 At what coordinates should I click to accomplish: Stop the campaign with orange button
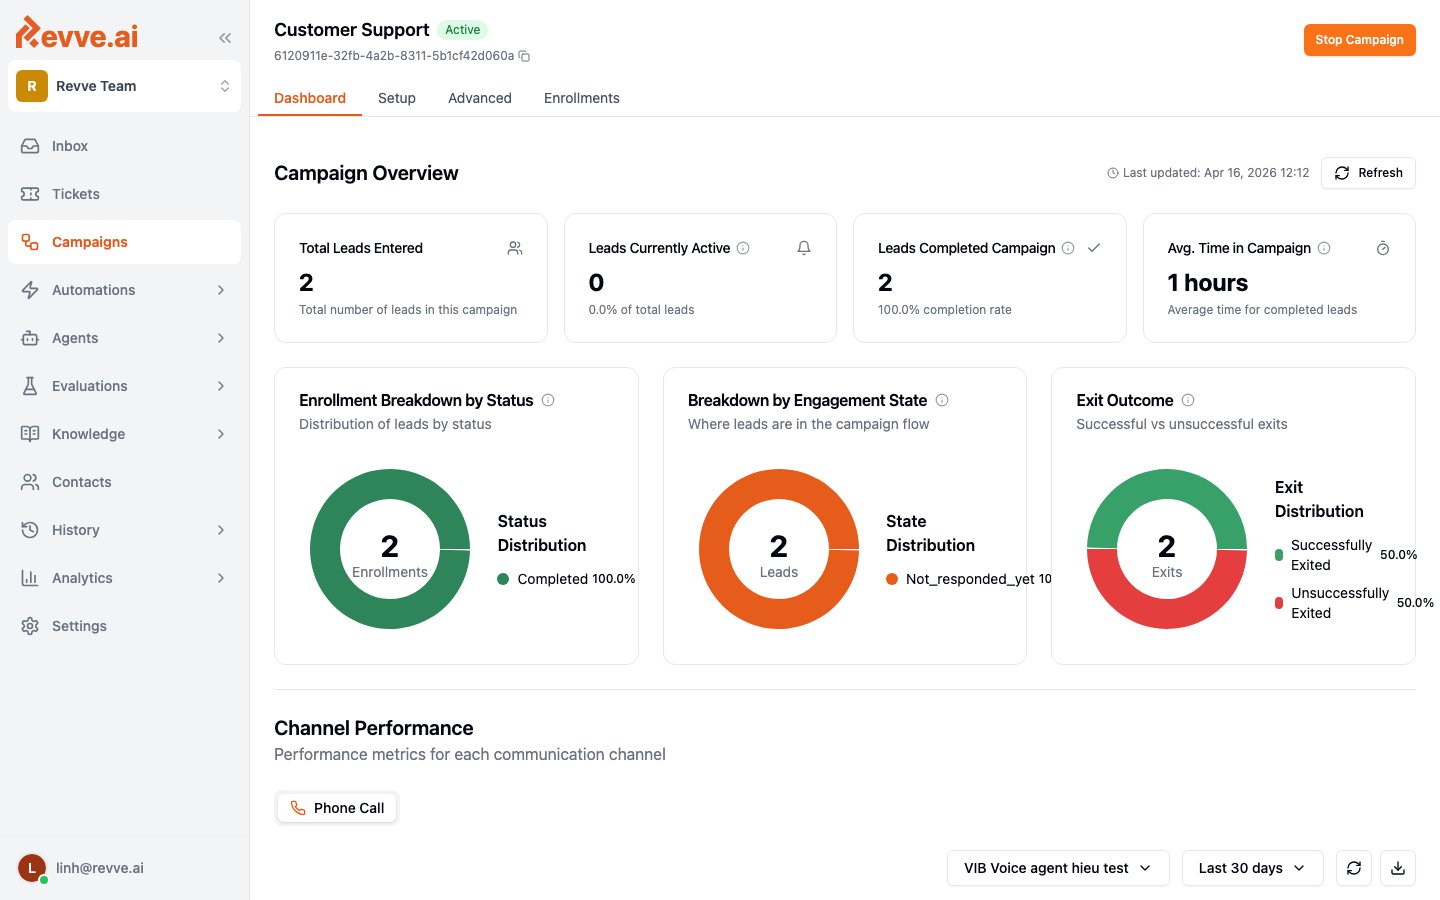click(1359, 40)
